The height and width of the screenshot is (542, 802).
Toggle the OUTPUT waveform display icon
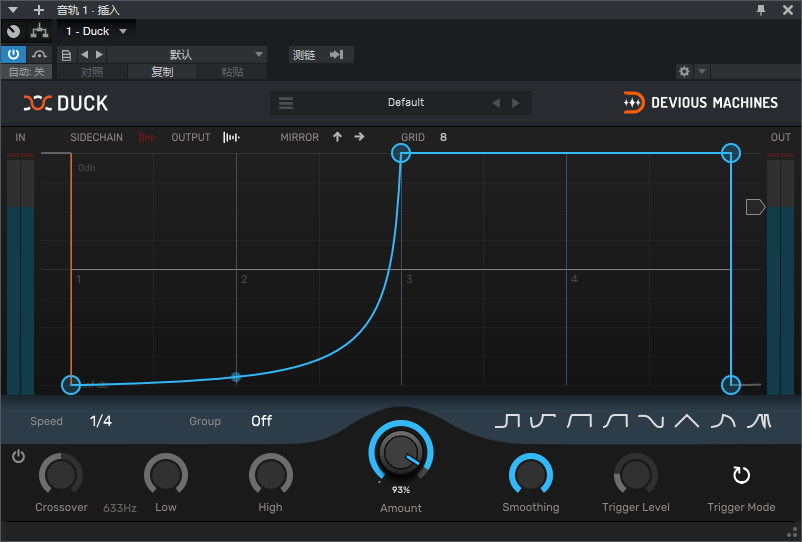click(x=231, y=137)
